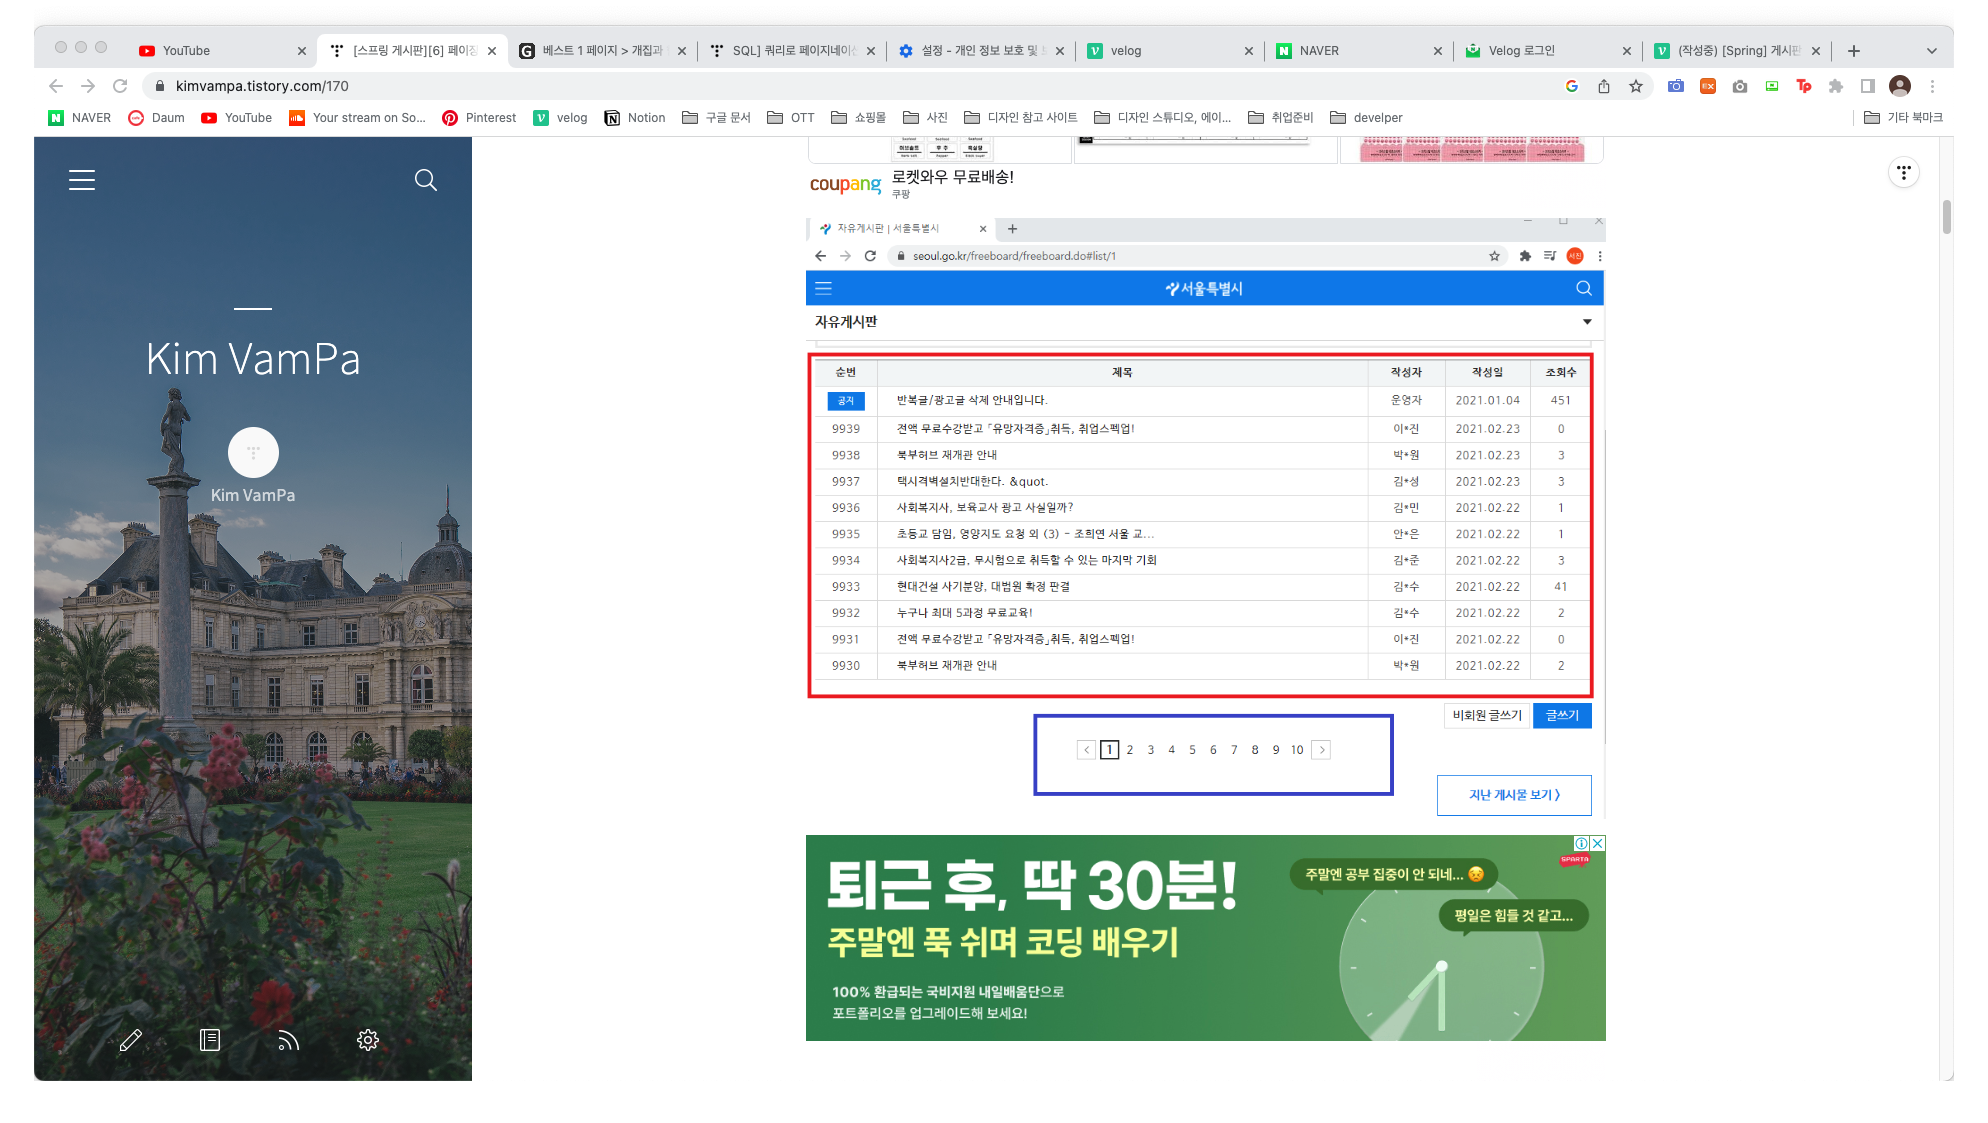Open the NAVER bookmark
Image resolution: width=1988 pixels, height=1123 pixels.
click(80, 118)
